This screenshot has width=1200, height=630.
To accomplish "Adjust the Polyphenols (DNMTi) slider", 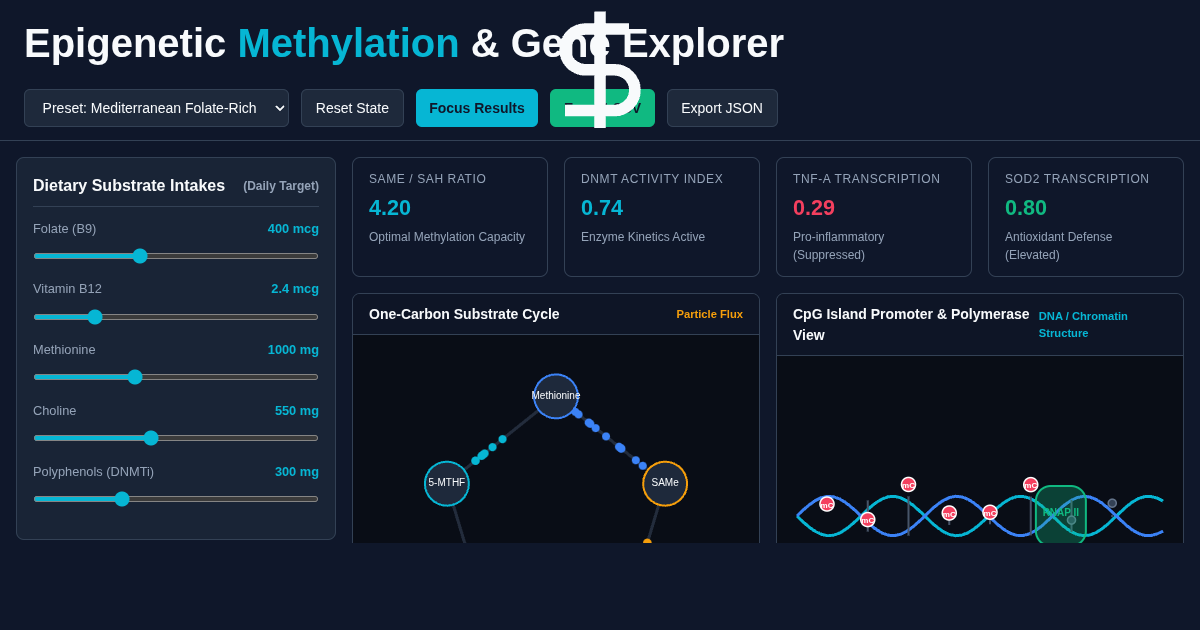I will pos(176,499).
